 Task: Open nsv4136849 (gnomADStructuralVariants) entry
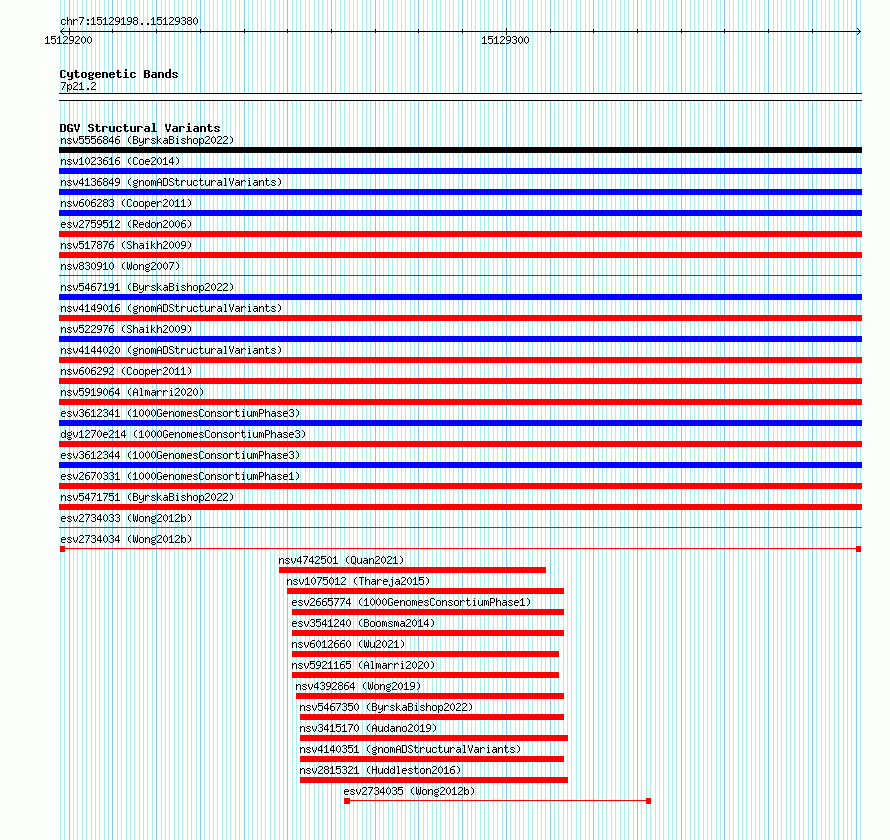171,182
